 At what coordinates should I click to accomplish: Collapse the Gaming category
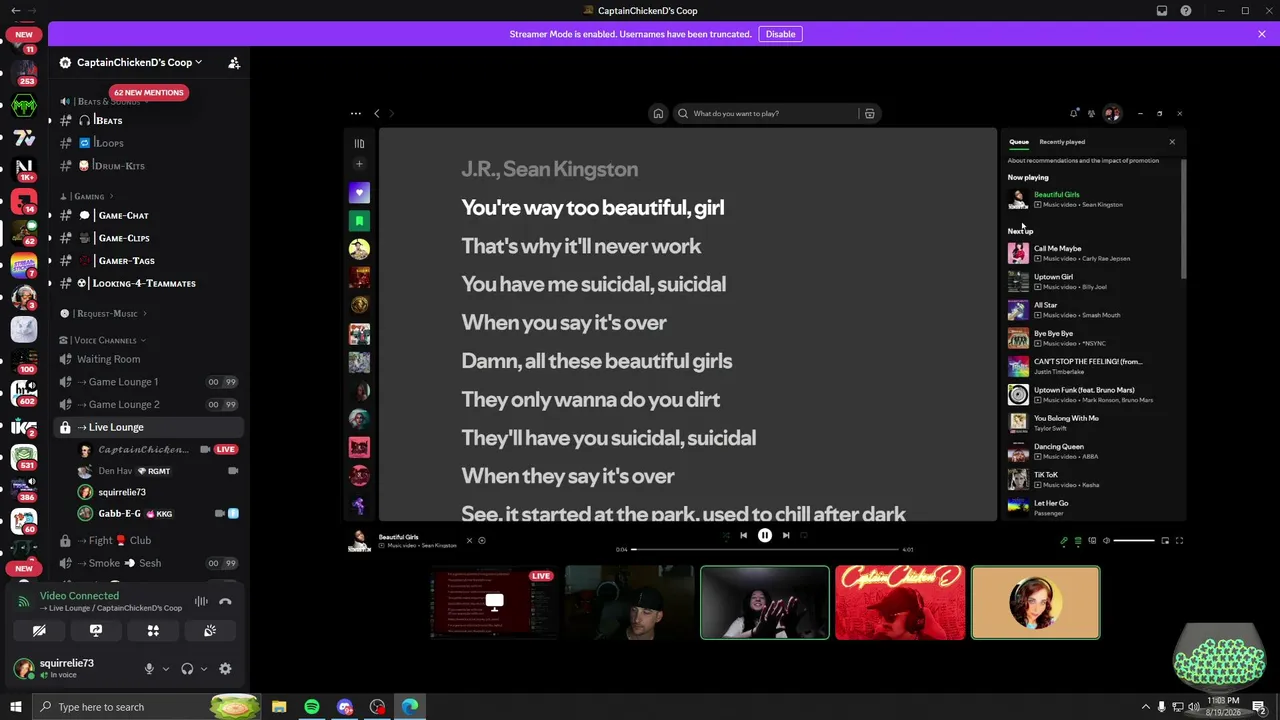point(88,196)
